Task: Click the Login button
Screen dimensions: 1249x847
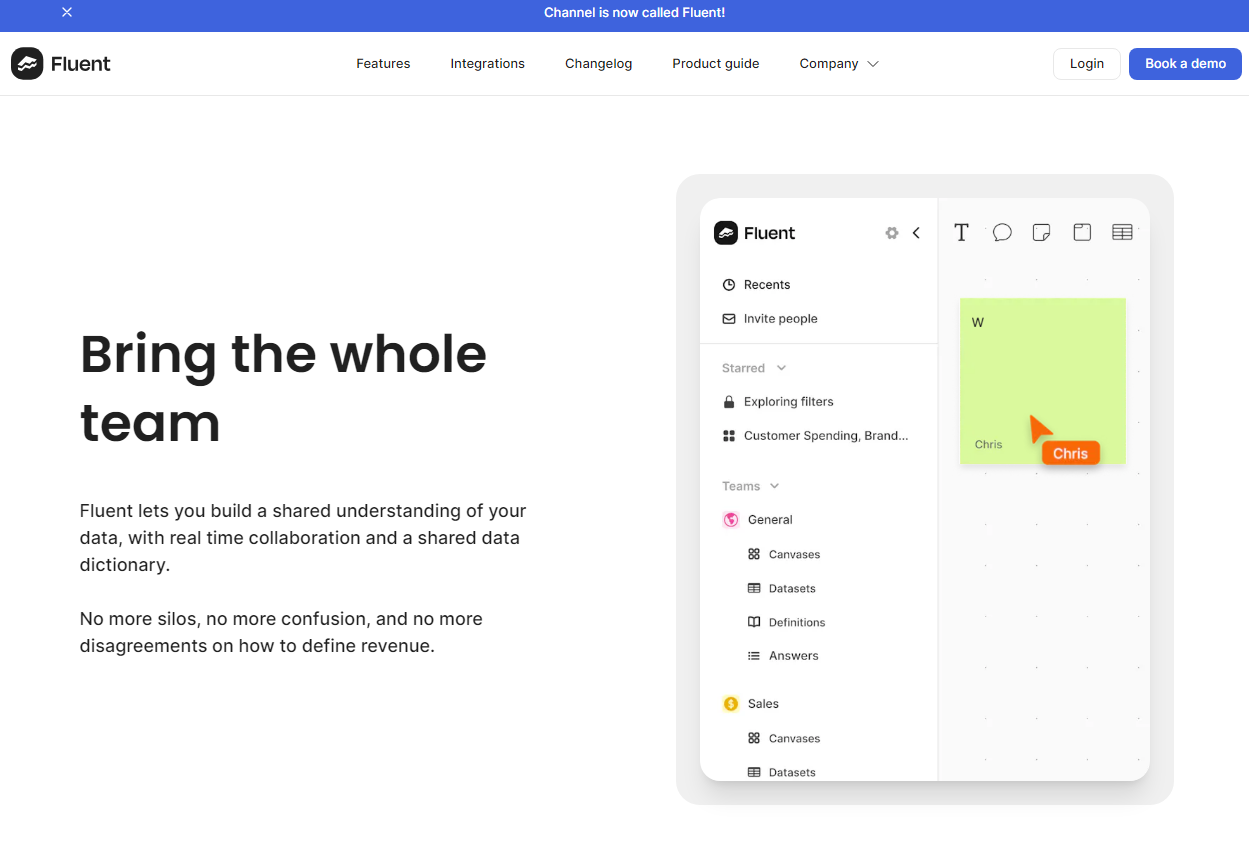Action: pos(1086,63)
